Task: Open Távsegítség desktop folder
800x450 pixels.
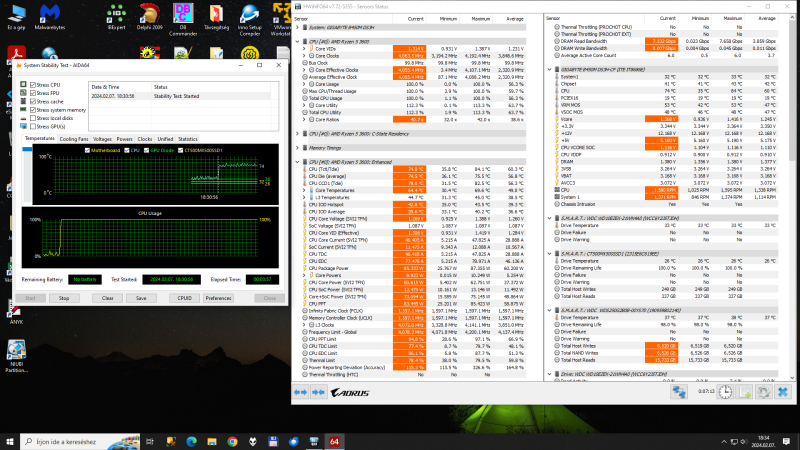Action: pyautogui.click(x=216, y=17)
